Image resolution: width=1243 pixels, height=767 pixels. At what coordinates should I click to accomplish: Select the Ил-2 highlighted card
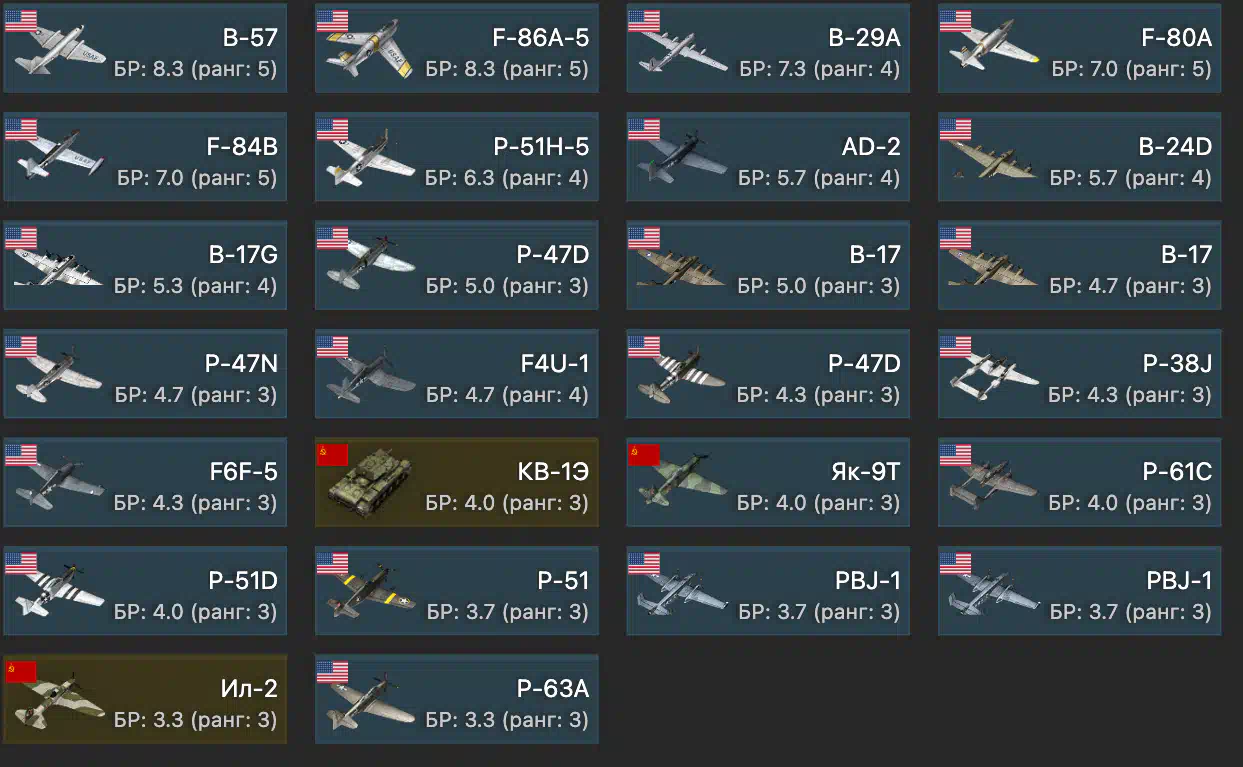(x=145, y=699)
